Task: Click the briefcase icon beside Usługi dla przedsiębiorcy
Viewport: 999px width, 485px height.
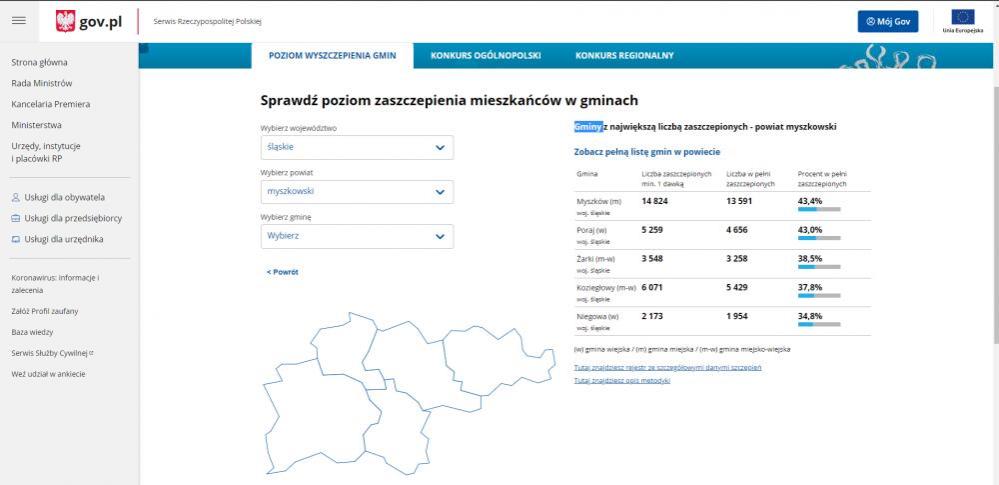Action: click(16, 219)
